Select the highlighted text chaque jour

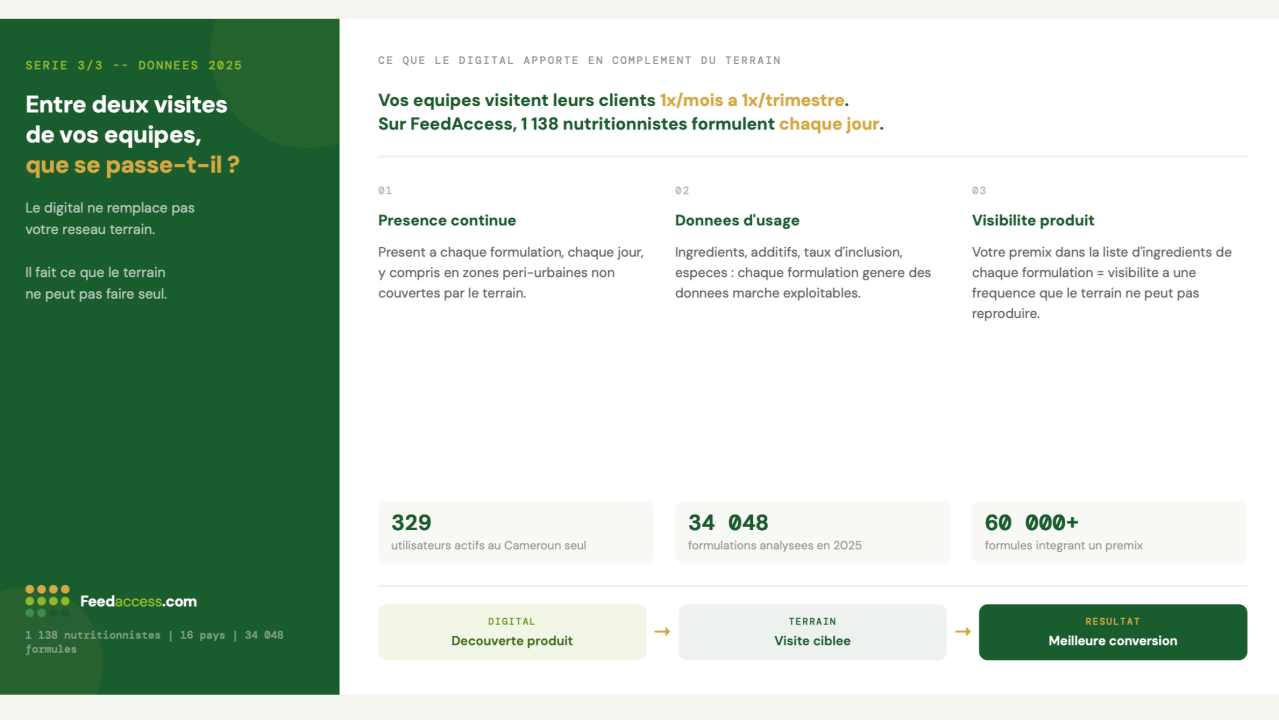click(827, 122)
